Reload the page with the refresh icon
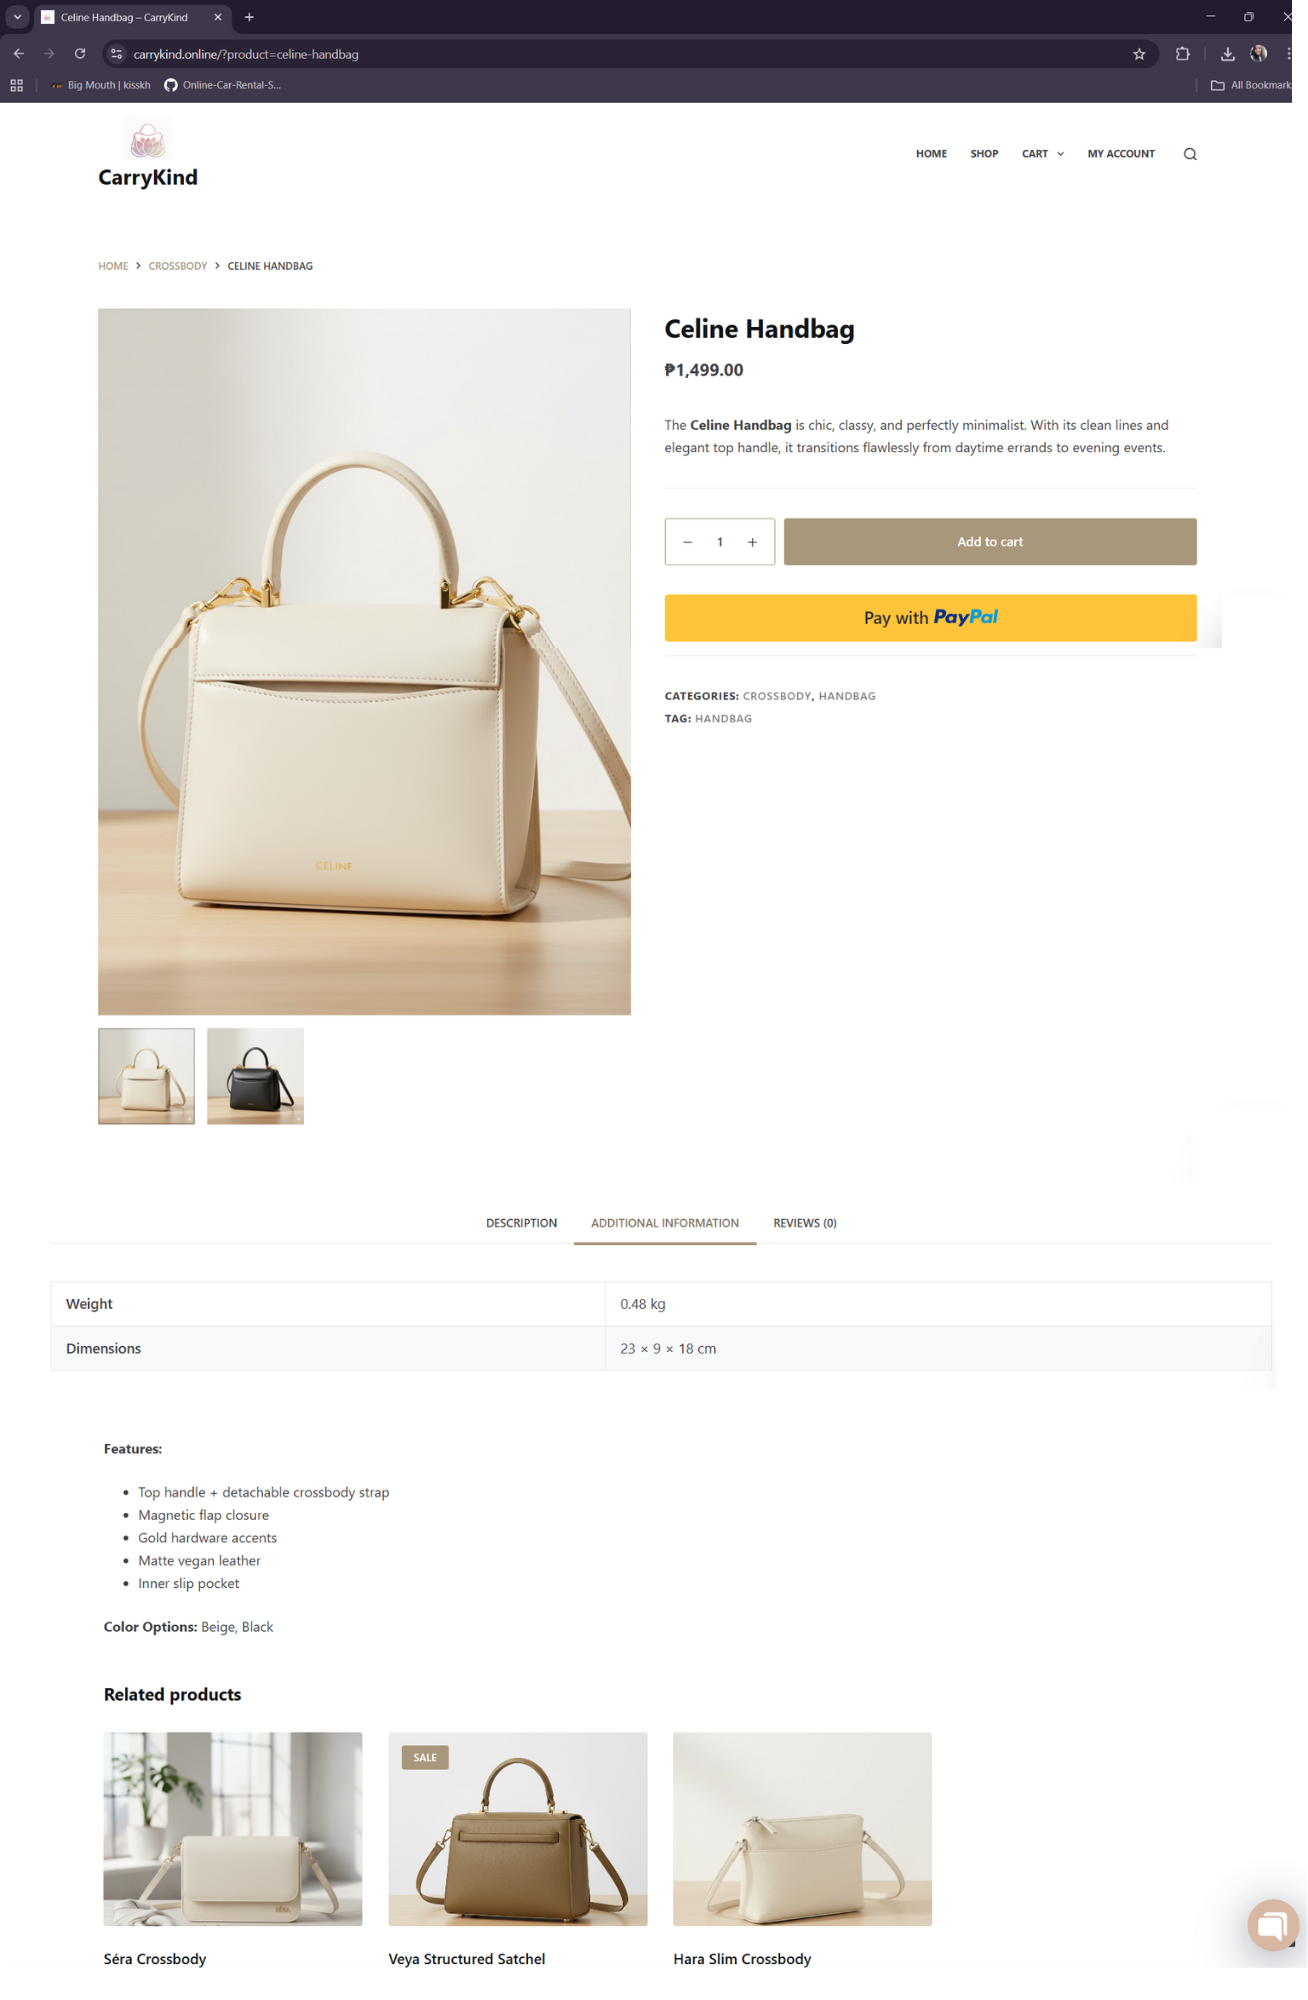The width and height of the screenshot is (1308, 2000). point(80,54)
